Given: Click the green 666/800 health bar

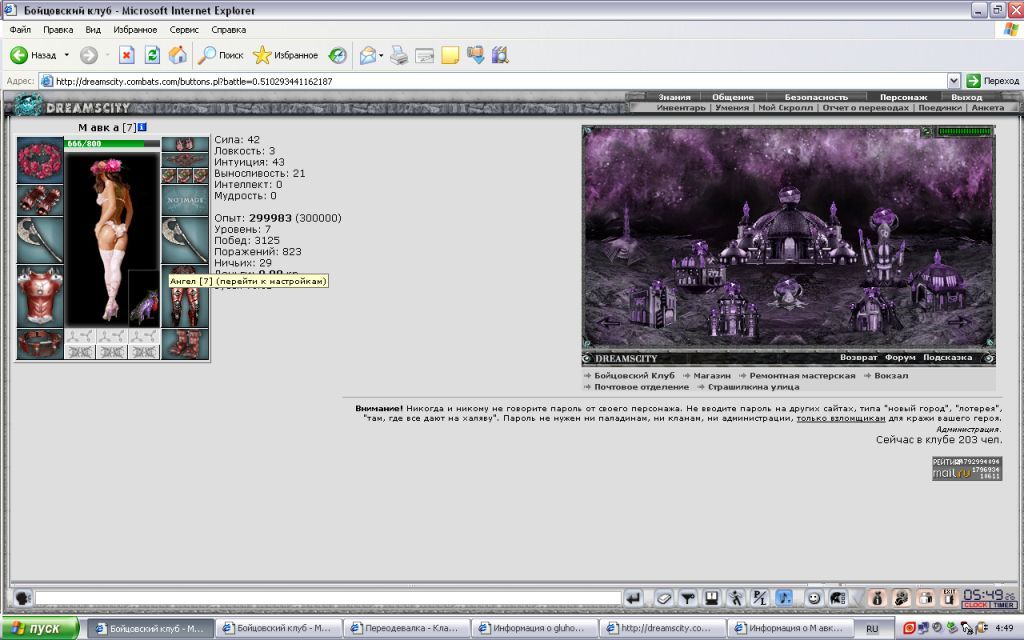Looking at the screenshot, I should coord(112,144).
